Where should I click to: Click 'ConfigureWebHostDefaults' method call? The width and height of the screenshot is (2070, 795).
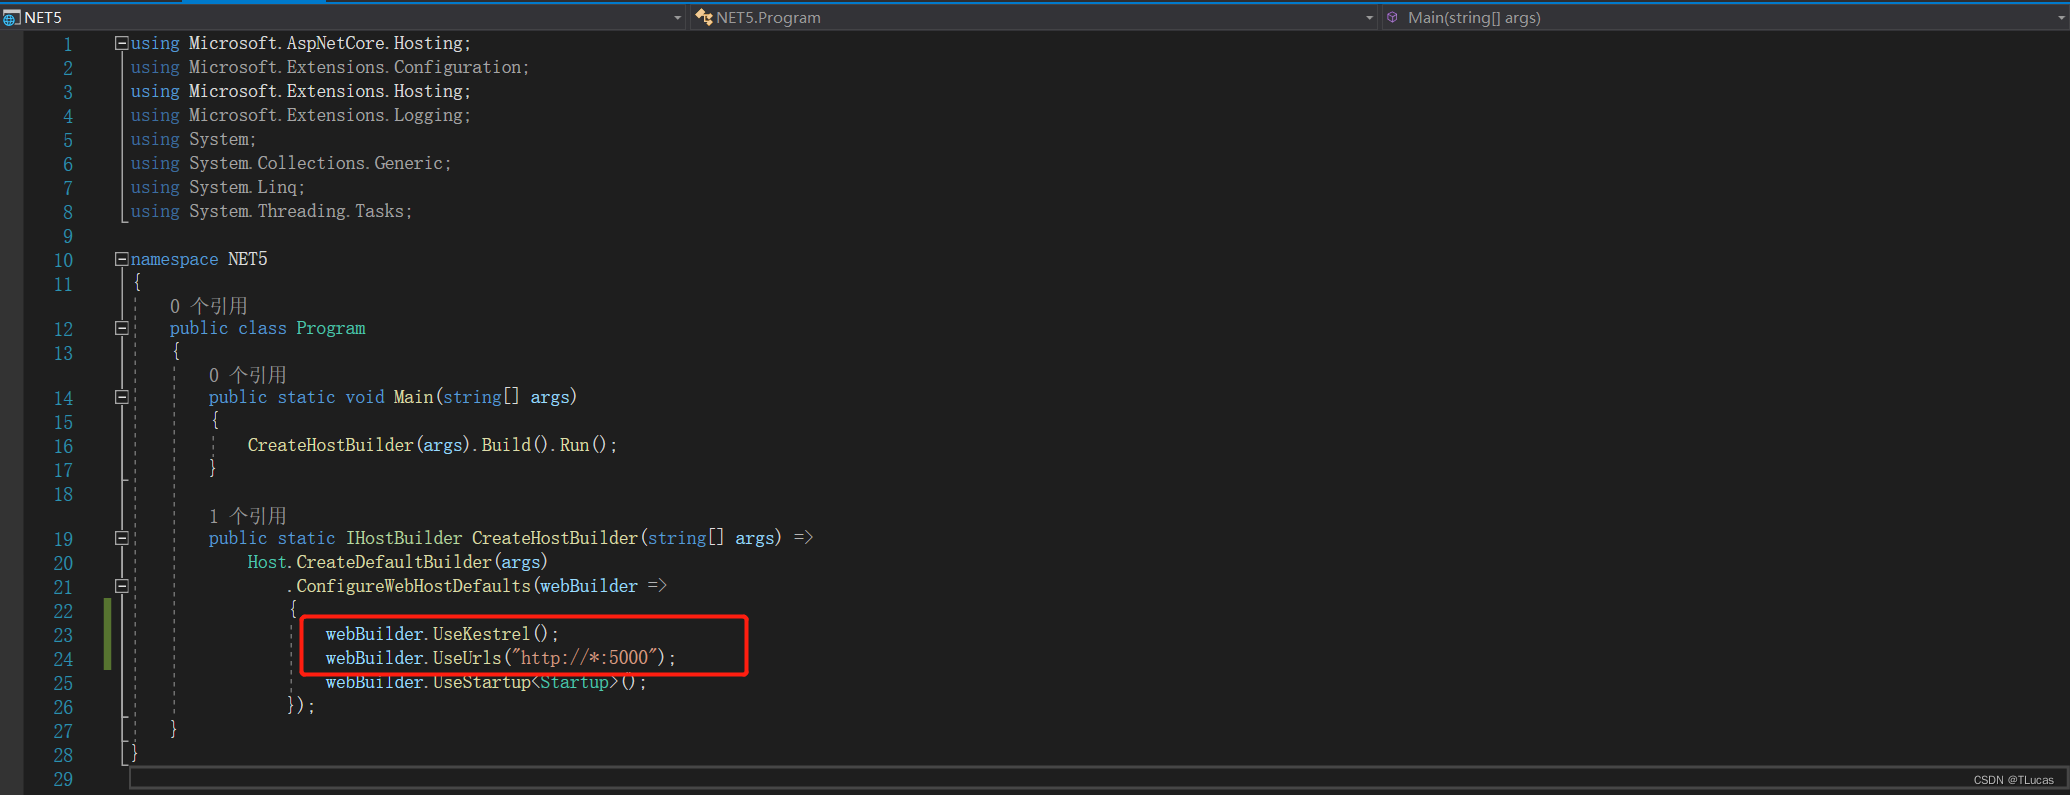click(413, 586)
